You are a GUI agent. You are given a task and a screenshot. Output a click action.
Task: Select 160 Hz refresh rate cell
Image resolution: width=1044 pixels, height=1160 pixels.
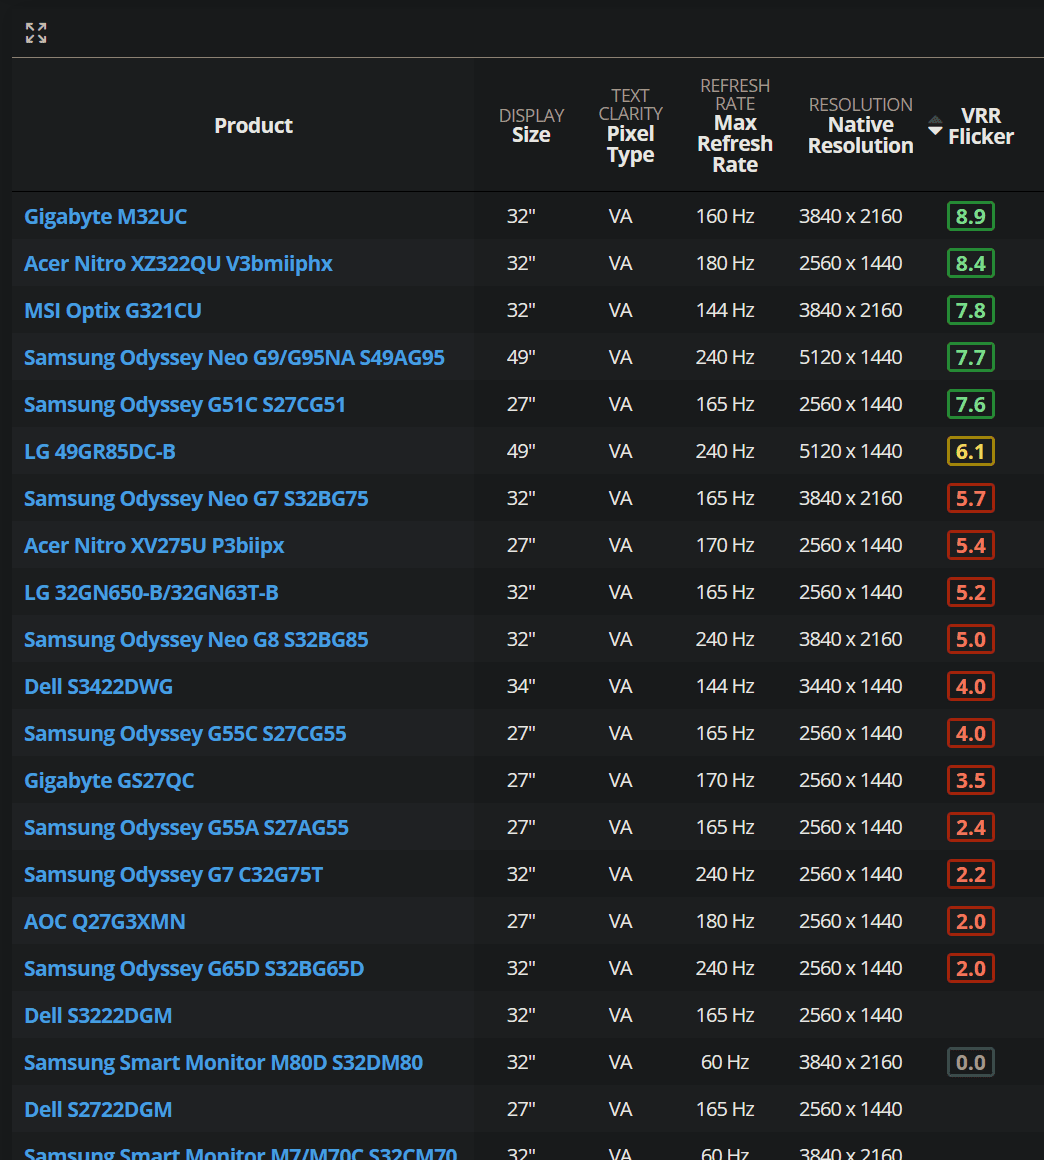725,217
